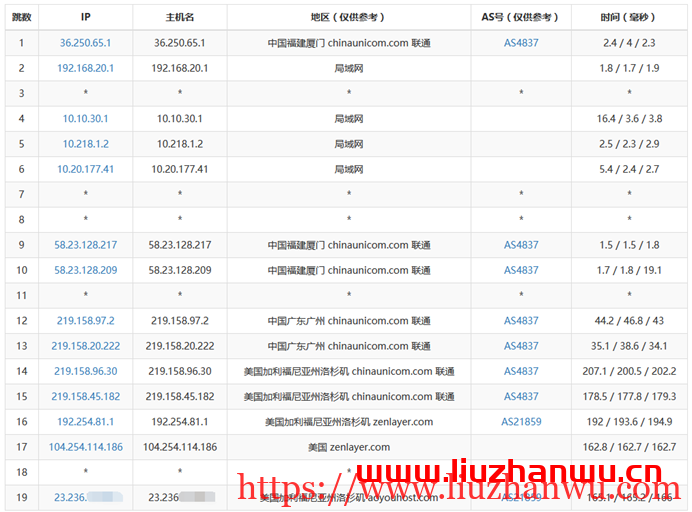Select hostname cell 219.158.97.2
The width and height of the screenshot is (692, 512).
[180, 320]
